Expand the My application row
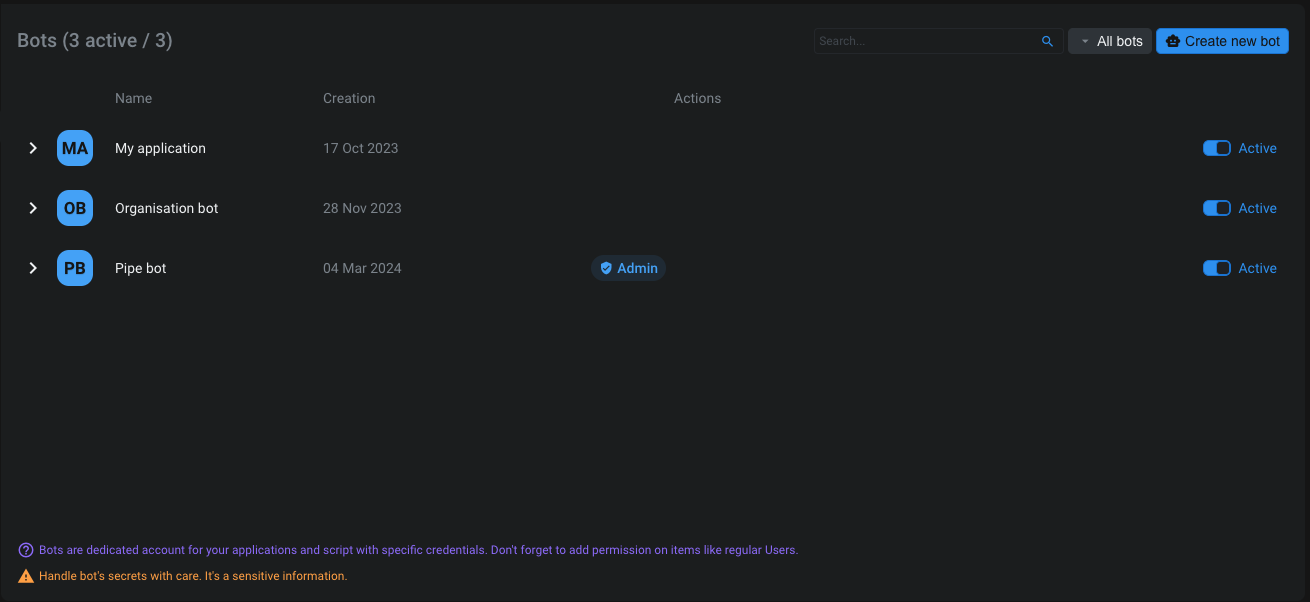 (x=33, y=148)
